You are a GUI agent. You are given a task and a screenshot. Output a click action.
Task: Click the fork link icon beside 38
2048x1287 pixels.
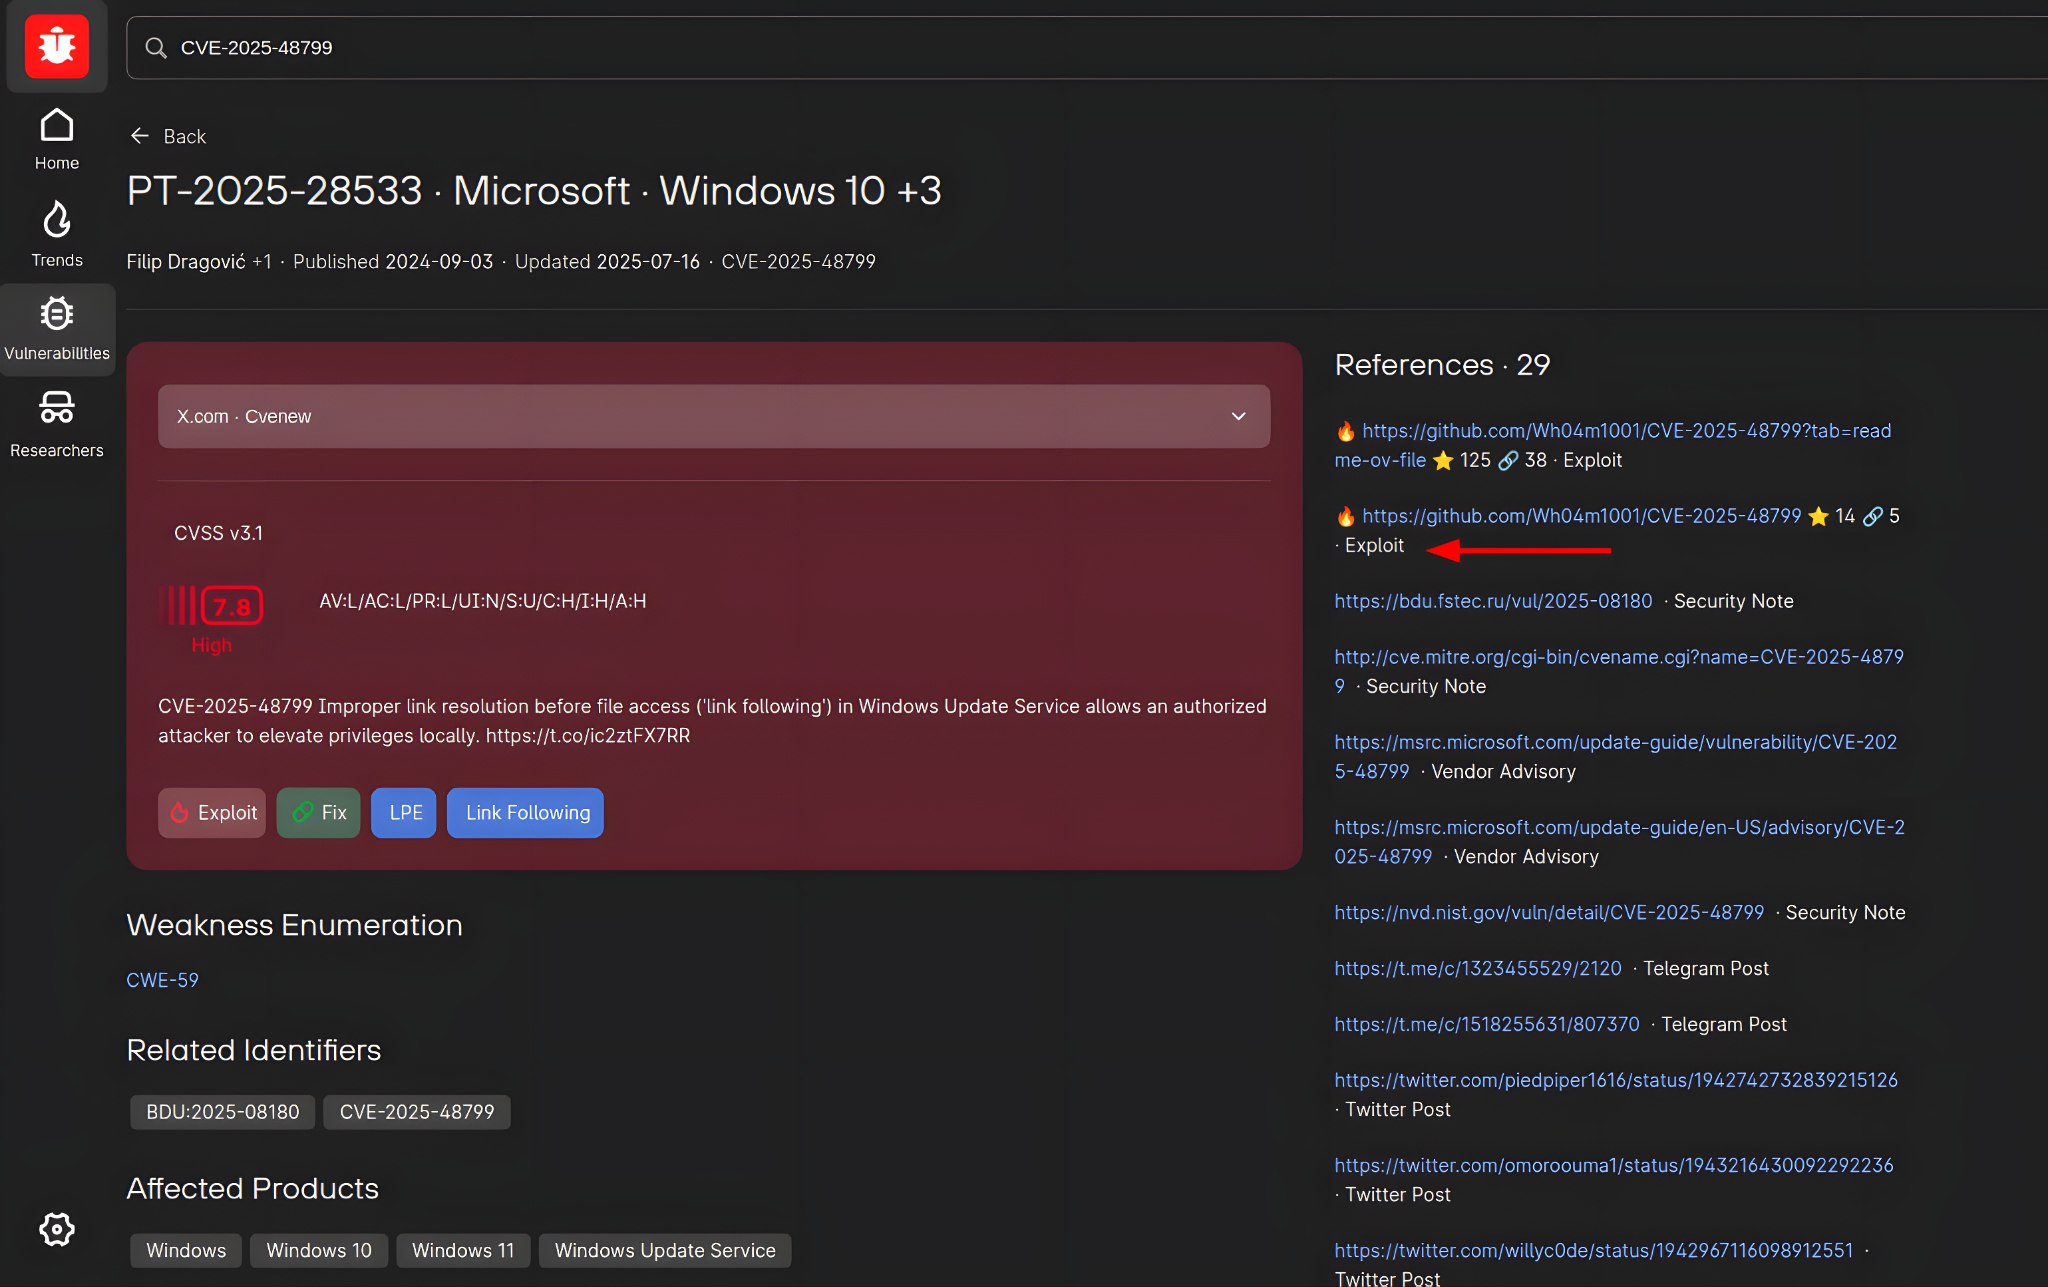click(x=1508, y=460)
